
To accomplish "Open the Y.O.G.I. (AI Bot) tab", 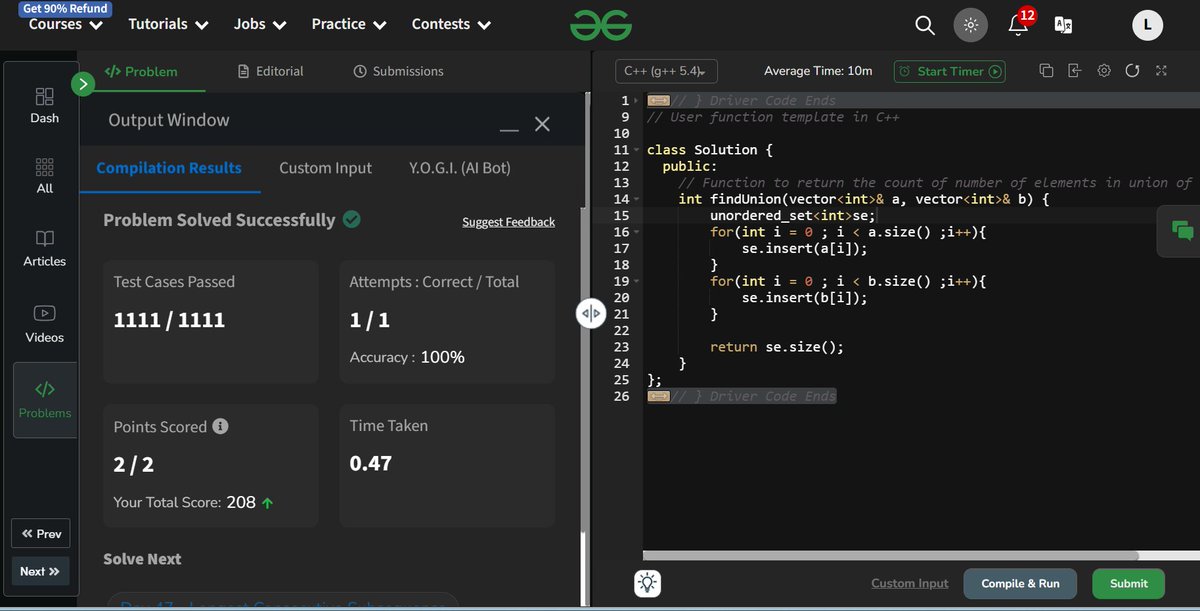I will click(x=460, y=168).
